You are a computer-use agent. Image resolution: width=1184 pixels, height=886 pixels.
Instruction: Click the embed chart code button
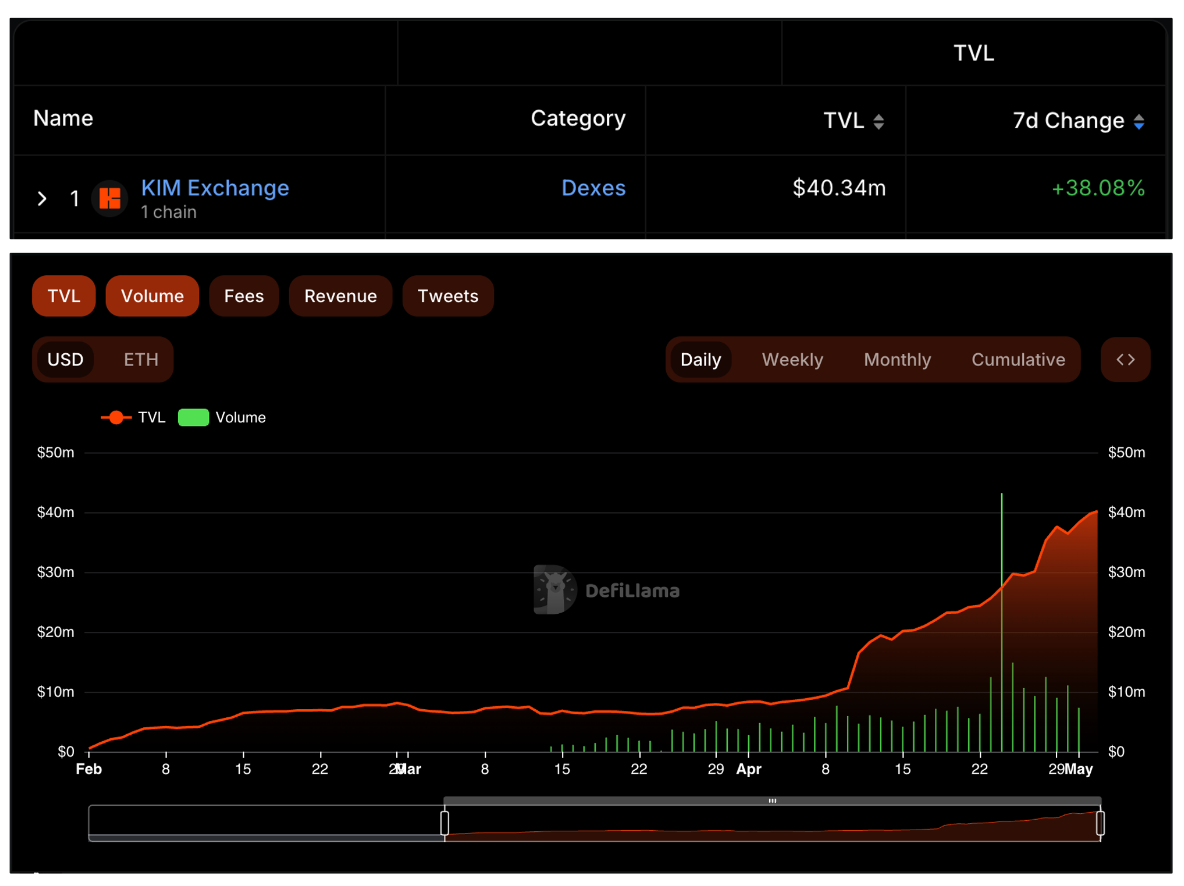pos(1125,360)
